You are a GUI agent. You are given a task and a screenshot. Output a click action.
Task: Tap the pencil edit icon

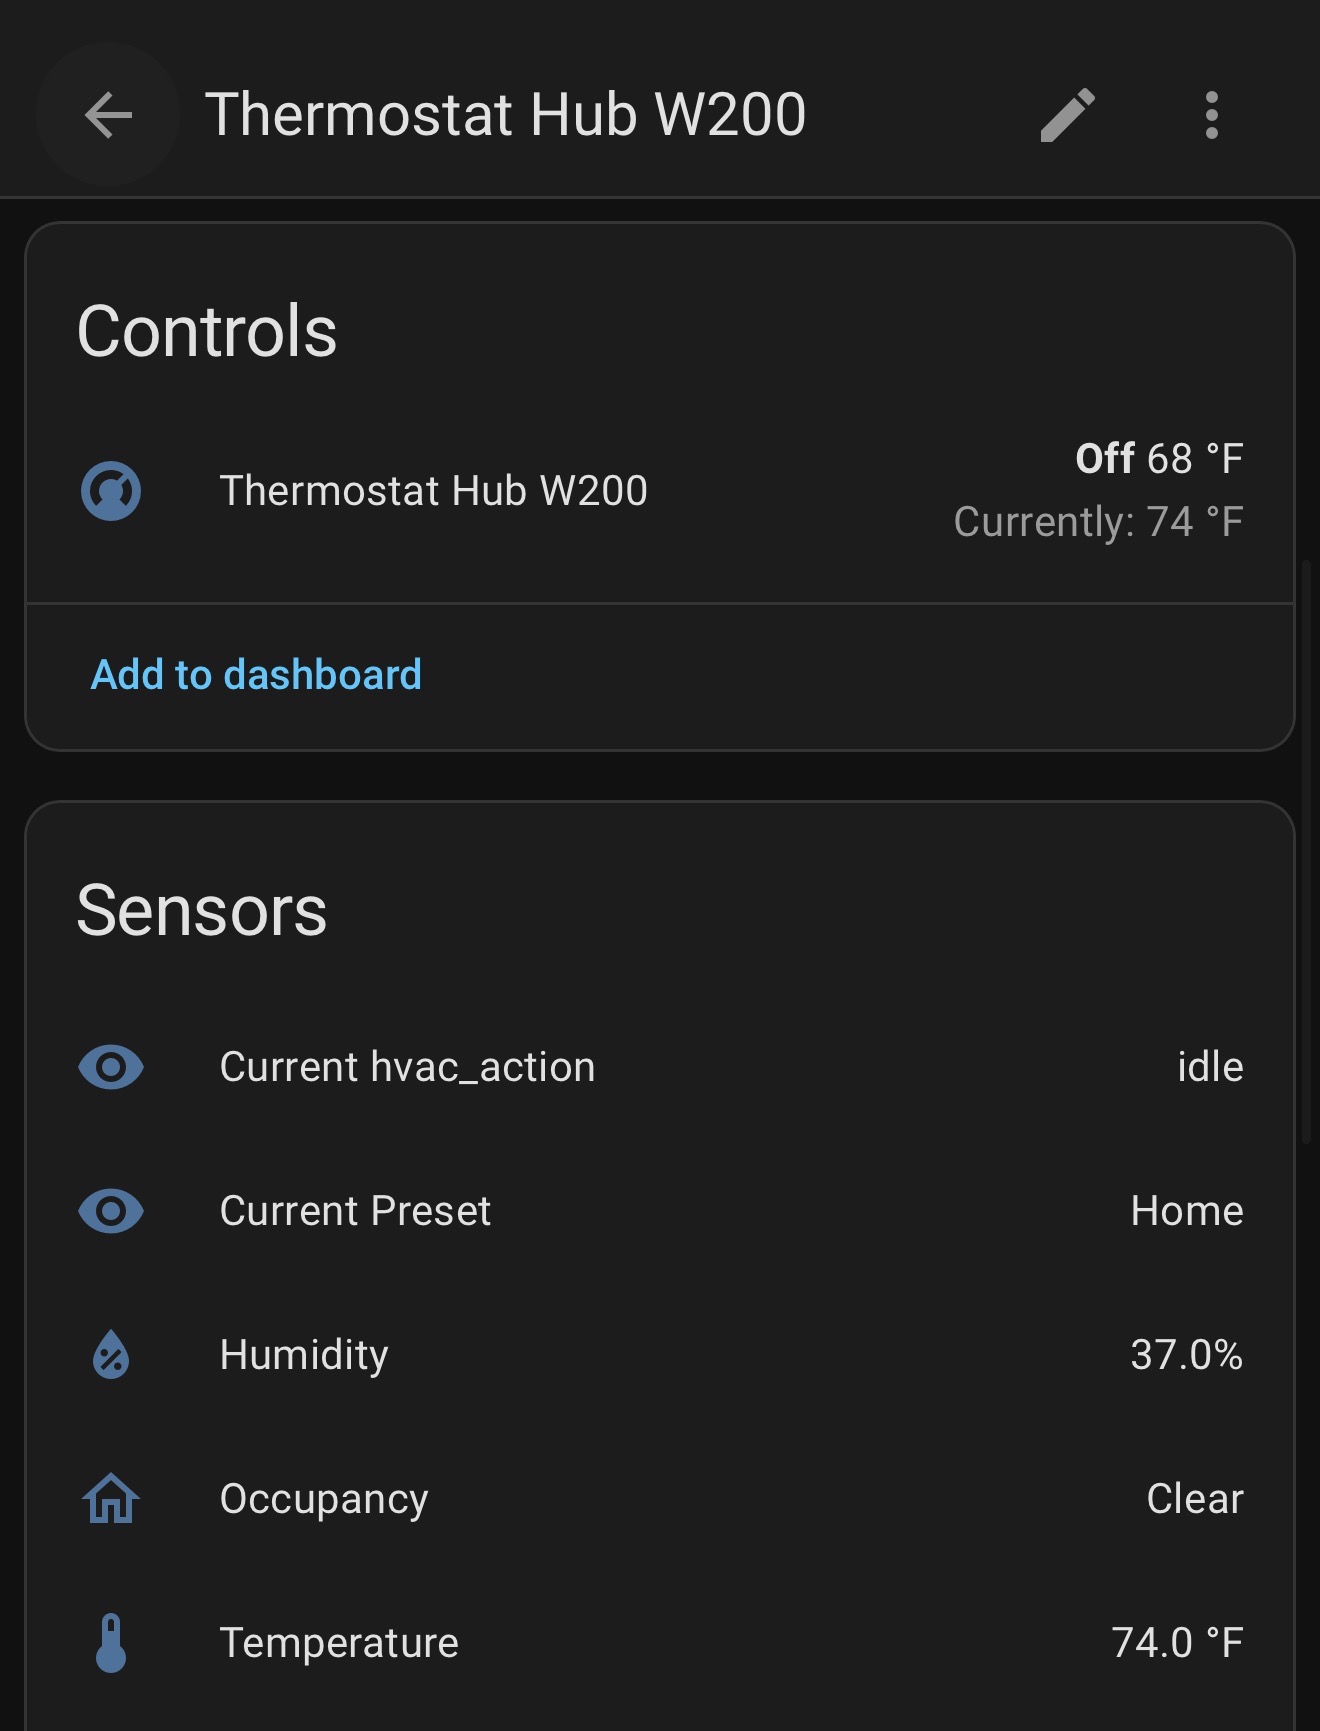pos(1068,115)
